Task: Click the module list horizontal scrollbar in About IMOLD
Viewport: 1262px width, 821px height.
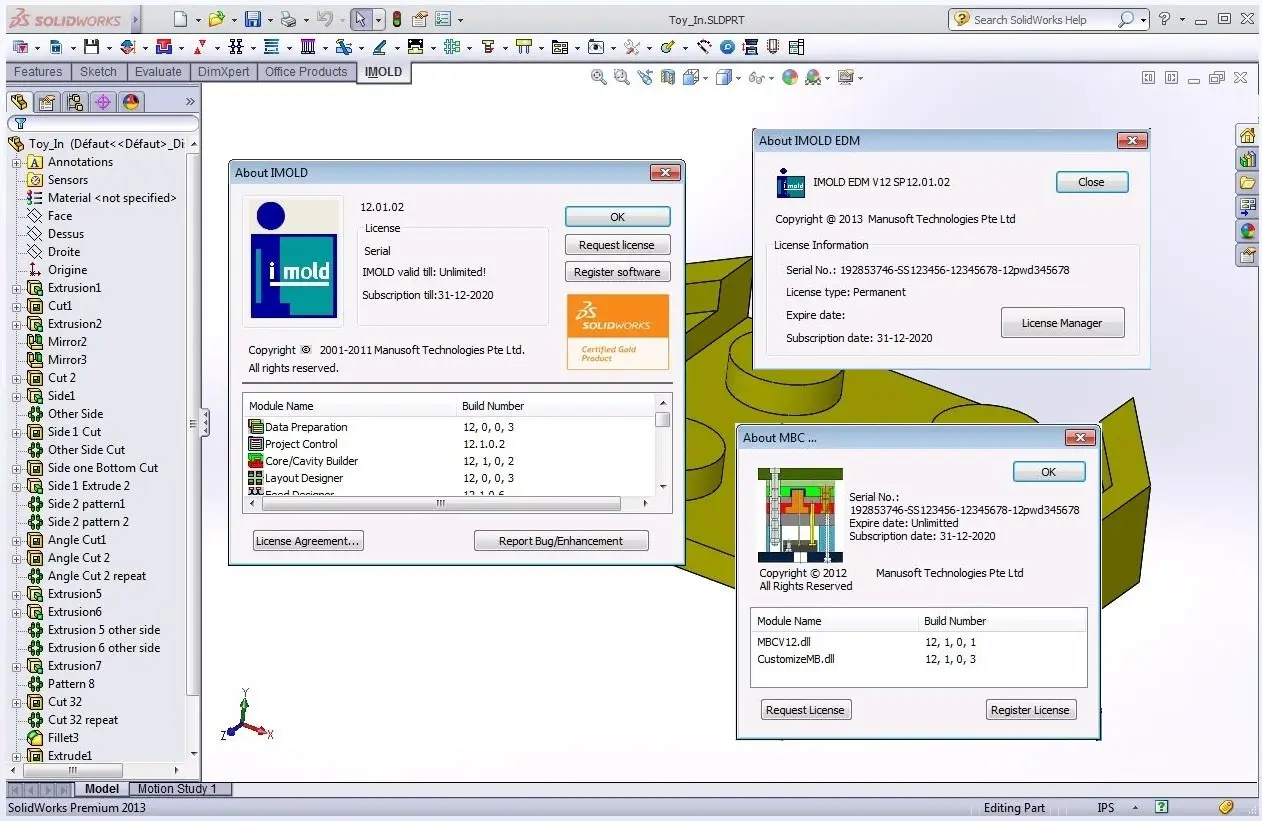Action: (x=450, y=504)
